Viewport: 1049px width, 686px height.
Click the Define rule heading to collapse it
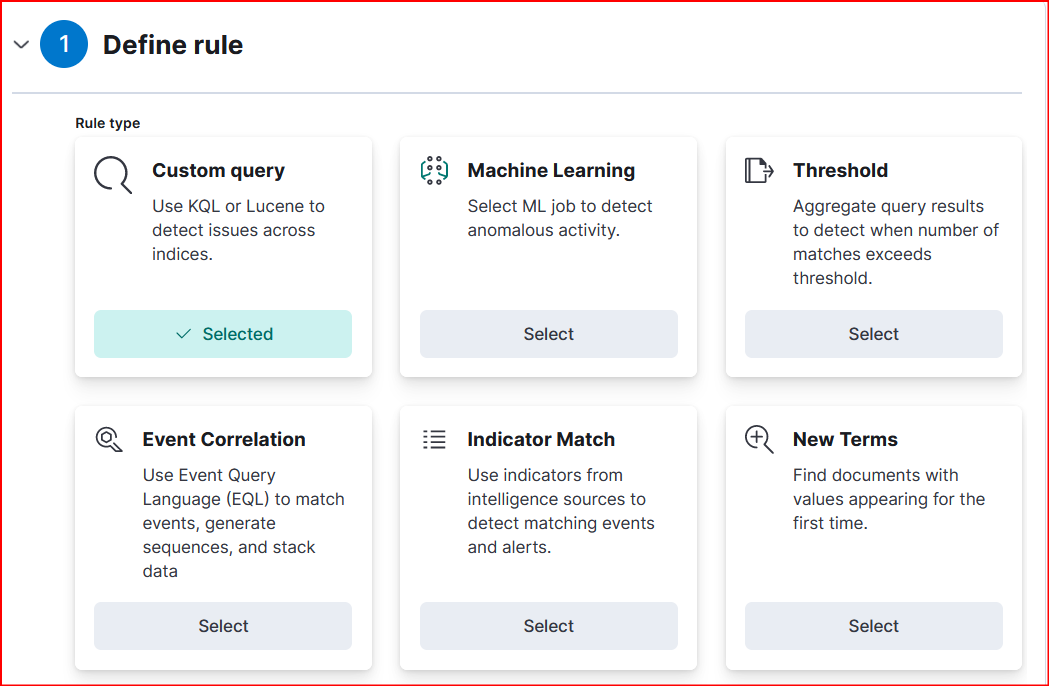pos(172,44)
